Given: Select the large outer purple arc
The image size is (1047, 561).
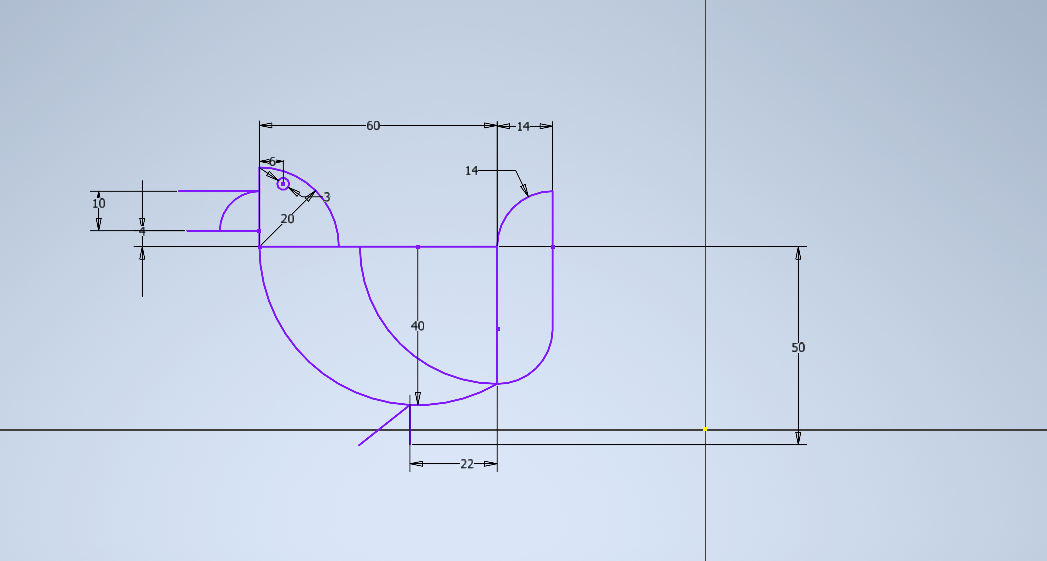Looking at the screenshot, I should tap(300, 350).
